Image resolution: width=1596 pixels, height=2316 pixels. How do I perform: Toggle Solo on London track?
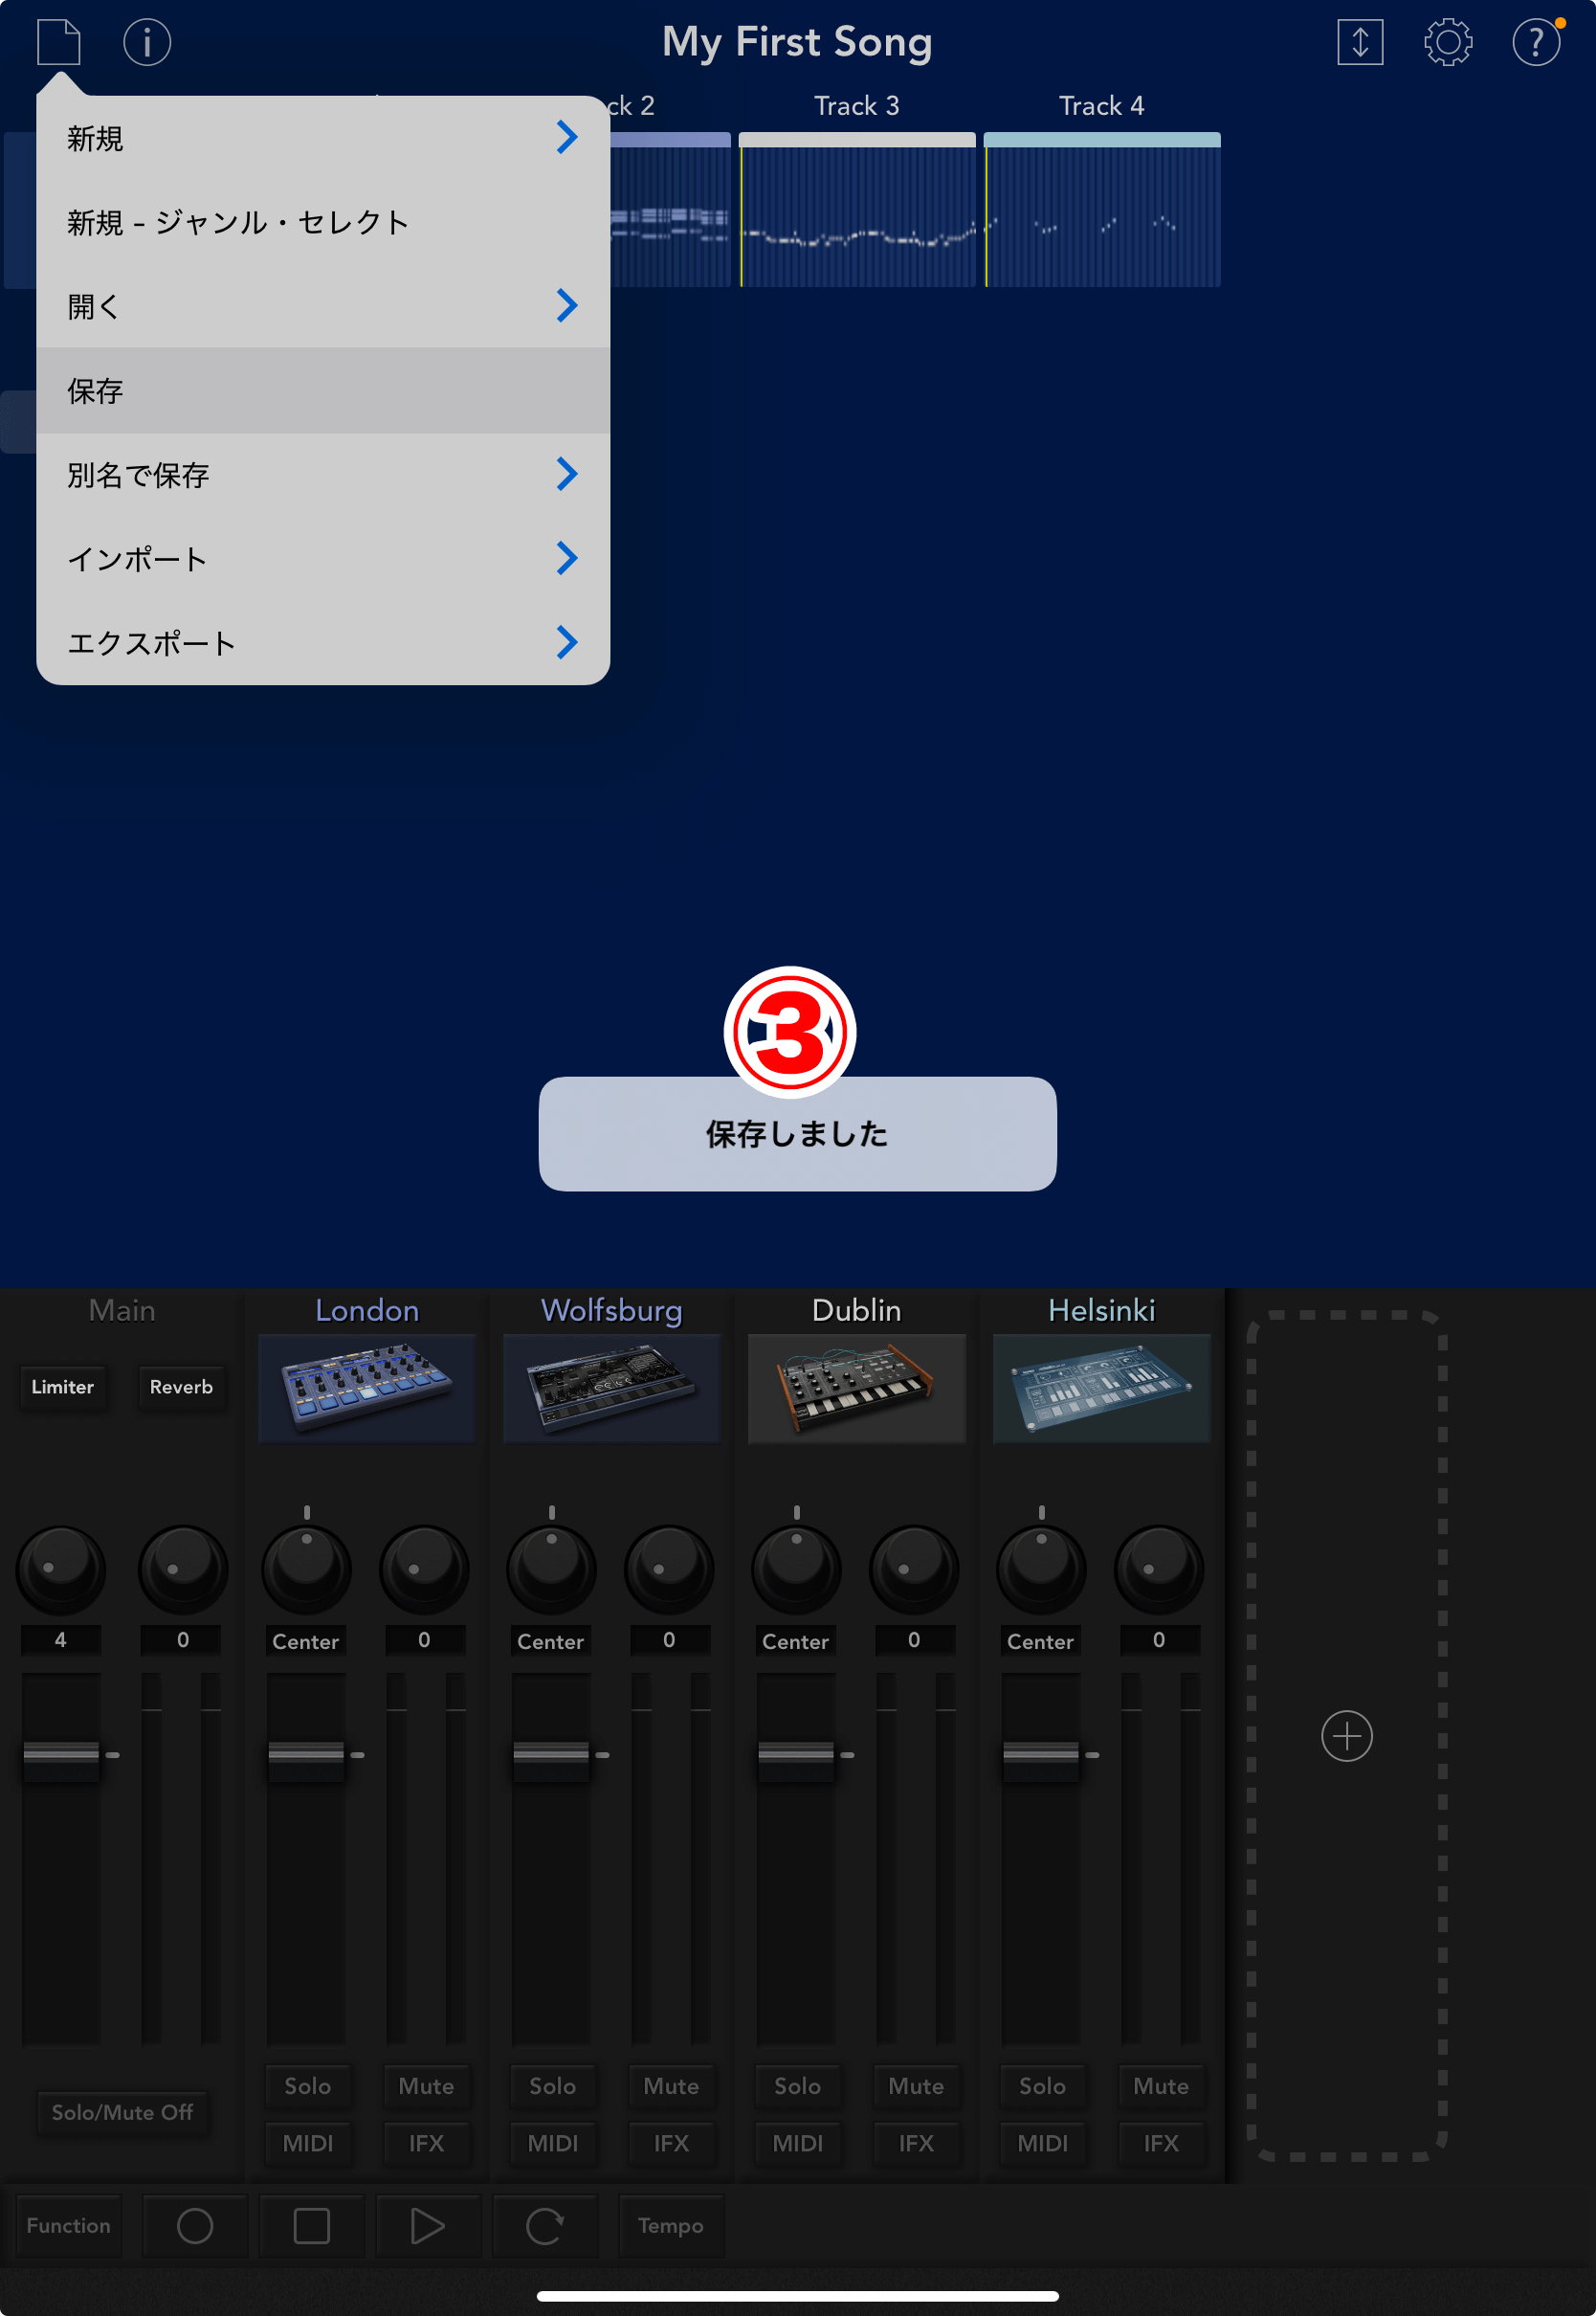click(x=308, y=2086)
